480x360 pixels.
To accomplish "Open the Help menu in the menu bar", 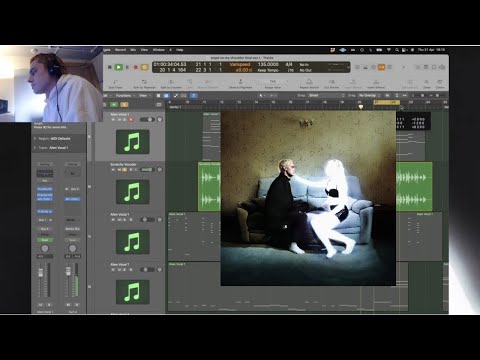I will (x=180, y=50).
